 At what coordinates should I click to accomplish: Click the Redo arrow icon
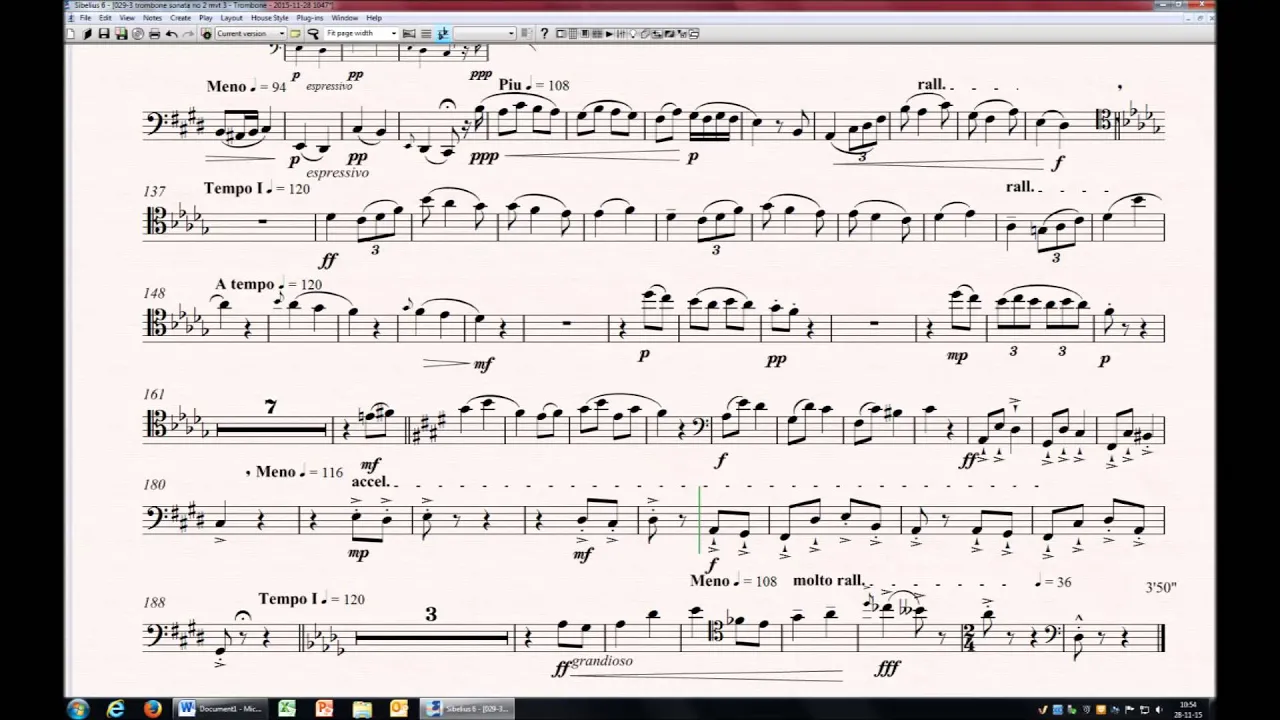188,33
